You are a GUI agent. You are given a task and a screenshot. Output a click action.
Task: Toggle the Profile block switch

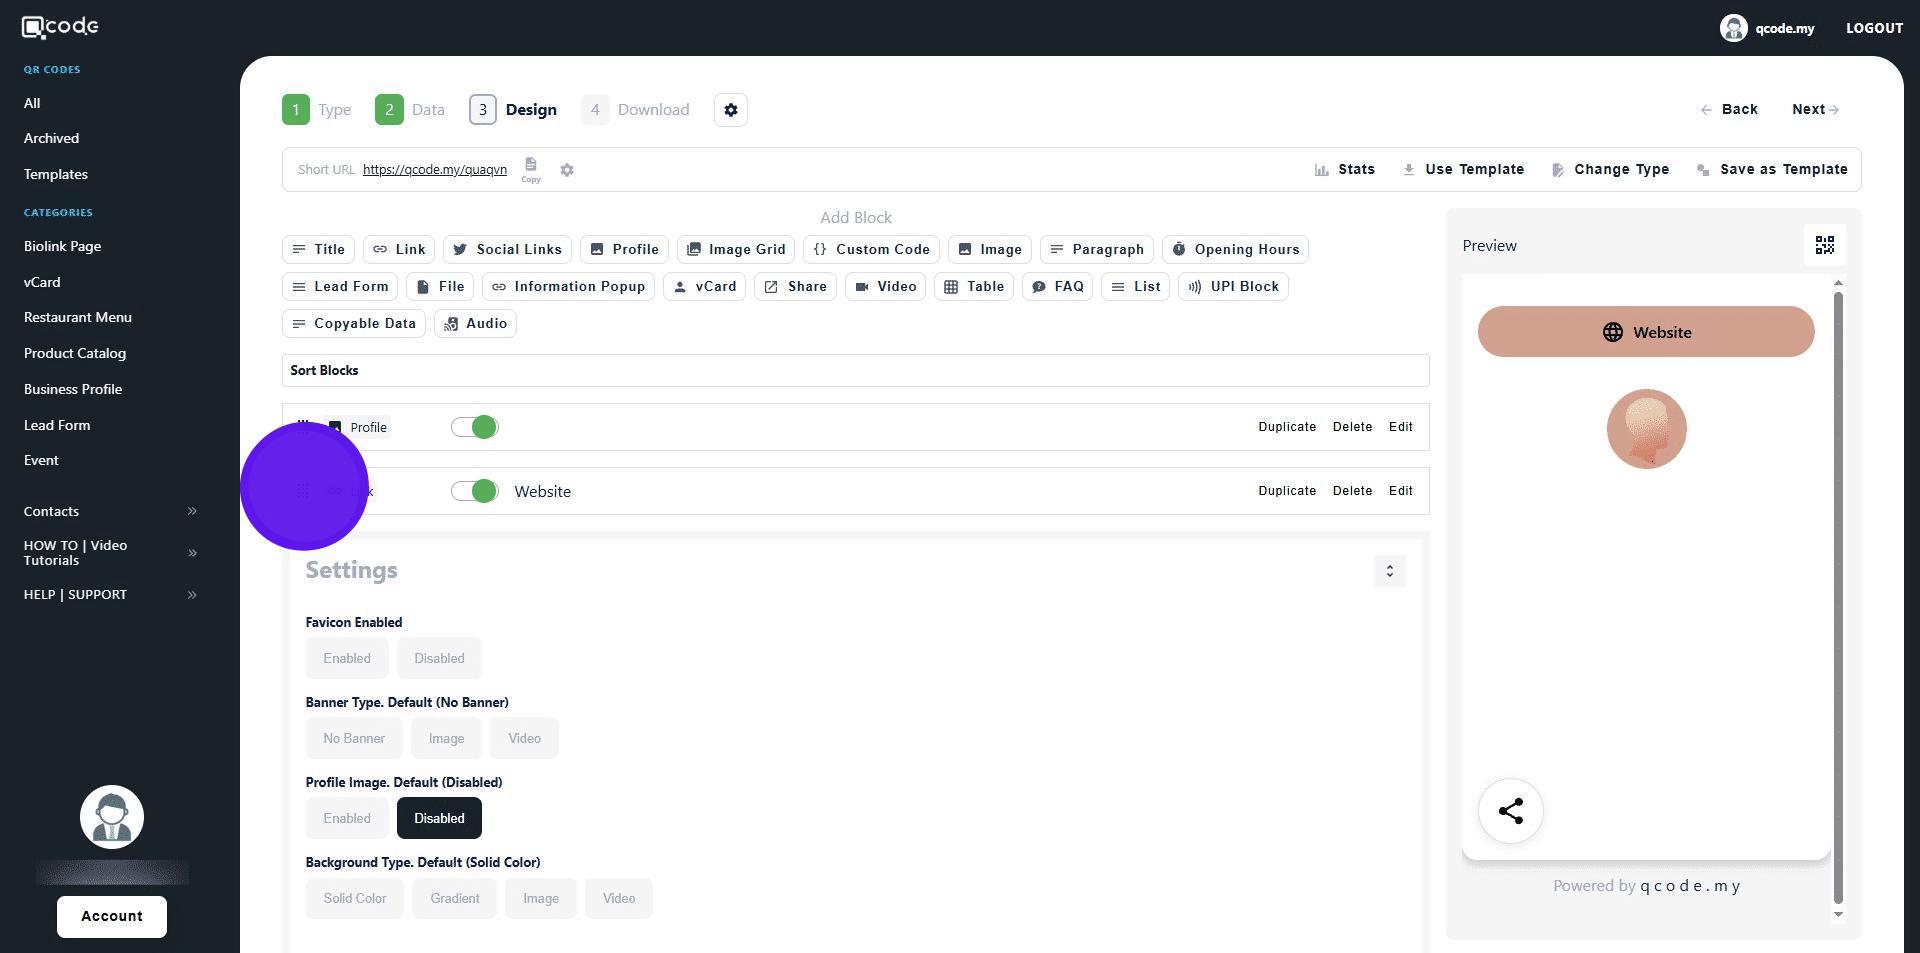point(474,428)
